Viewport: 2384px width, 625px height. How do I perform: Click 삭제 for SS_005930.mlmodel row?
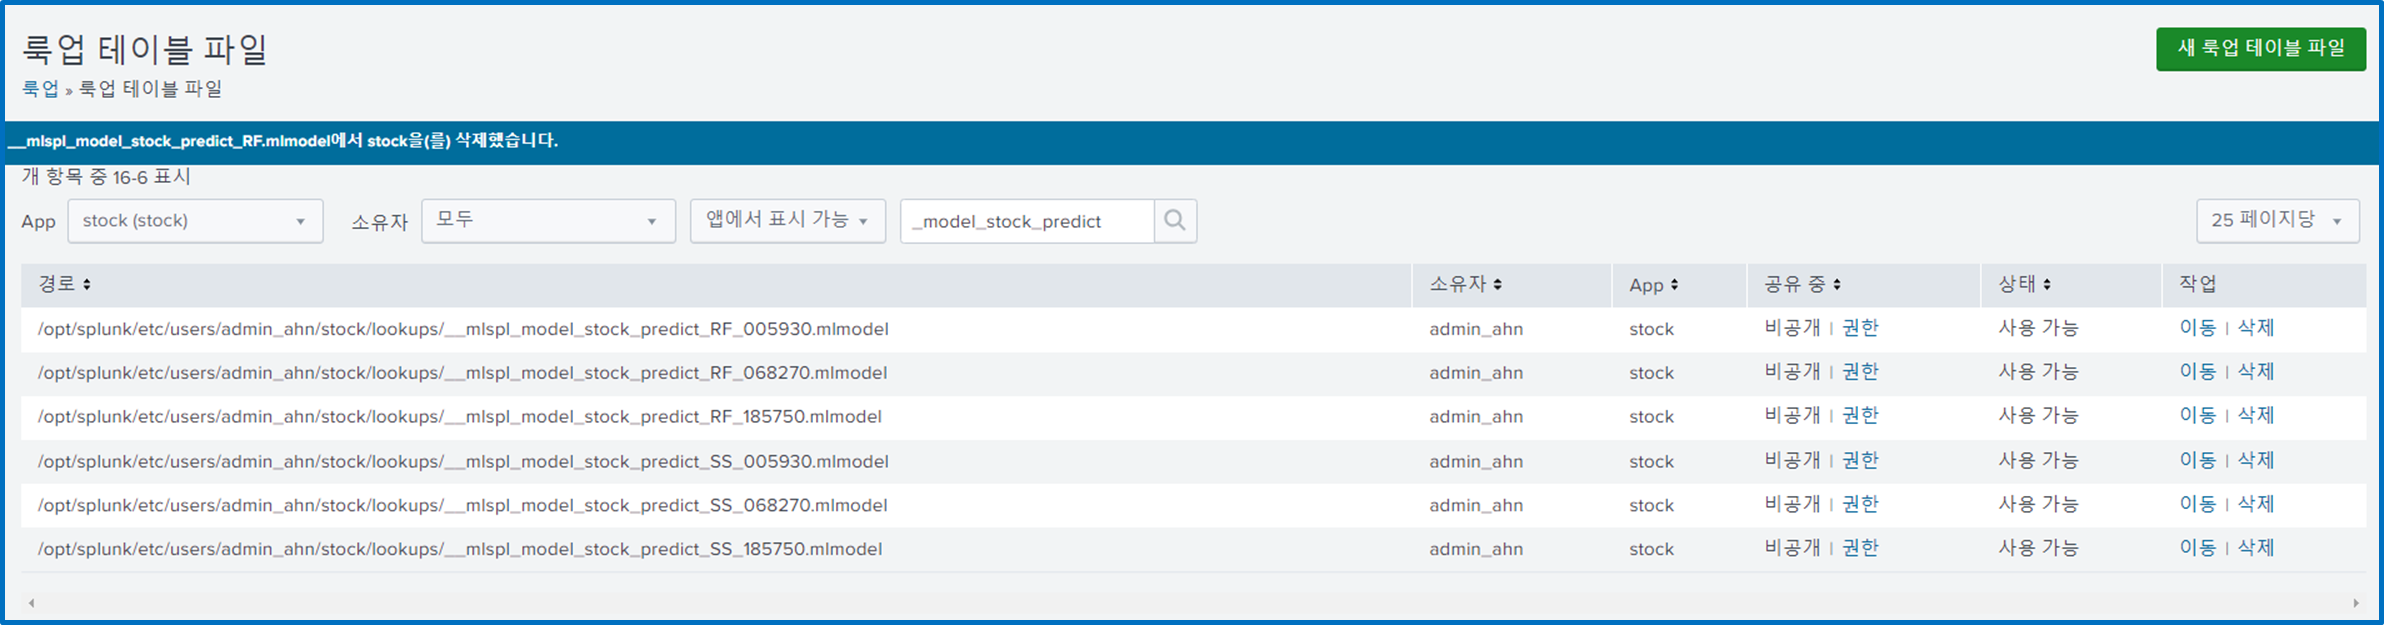2256,461
